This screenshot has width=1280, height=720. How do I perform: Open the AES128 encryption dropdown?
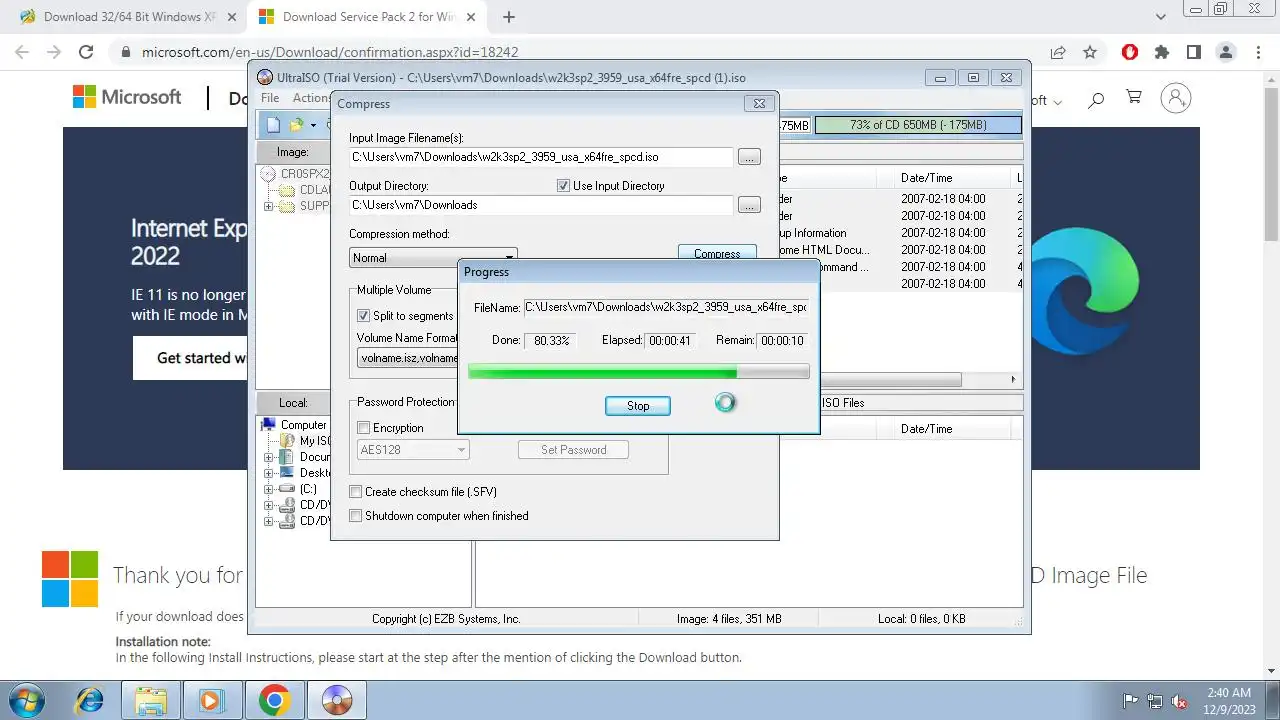click(413, 450)
